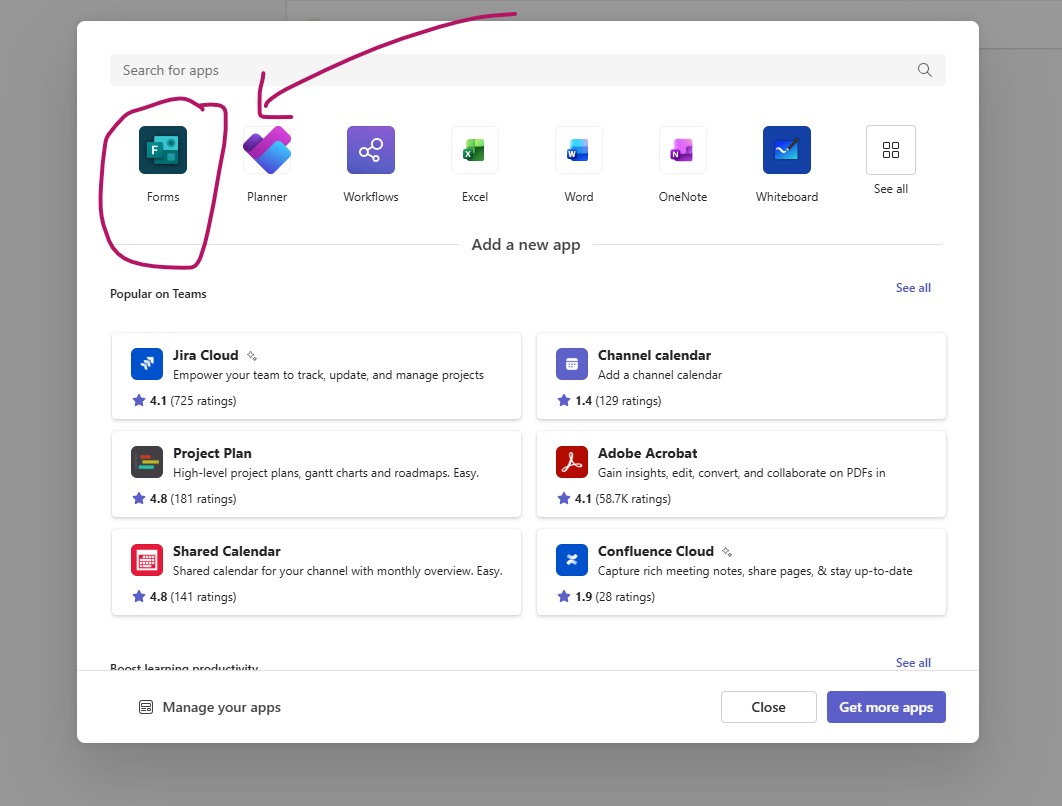Select the Planner app icon
Viewport: 1062px width, 806px height.
tap(267, 151)
